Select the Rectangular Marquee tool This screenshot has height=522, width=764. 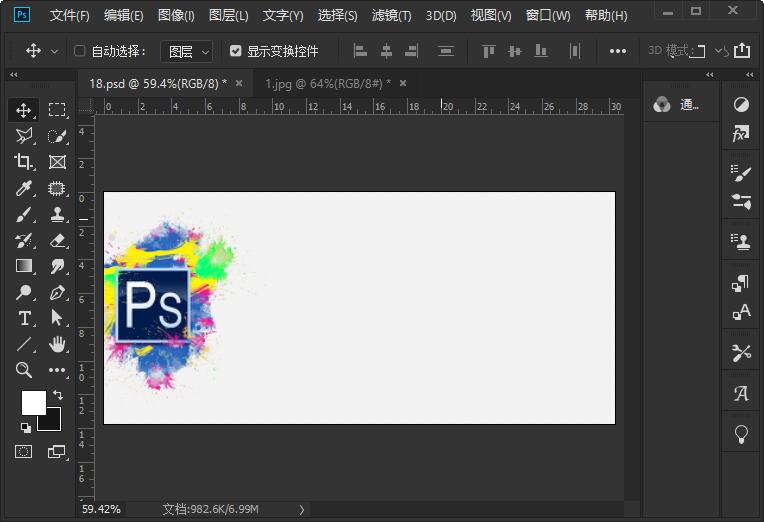[57, 110]
